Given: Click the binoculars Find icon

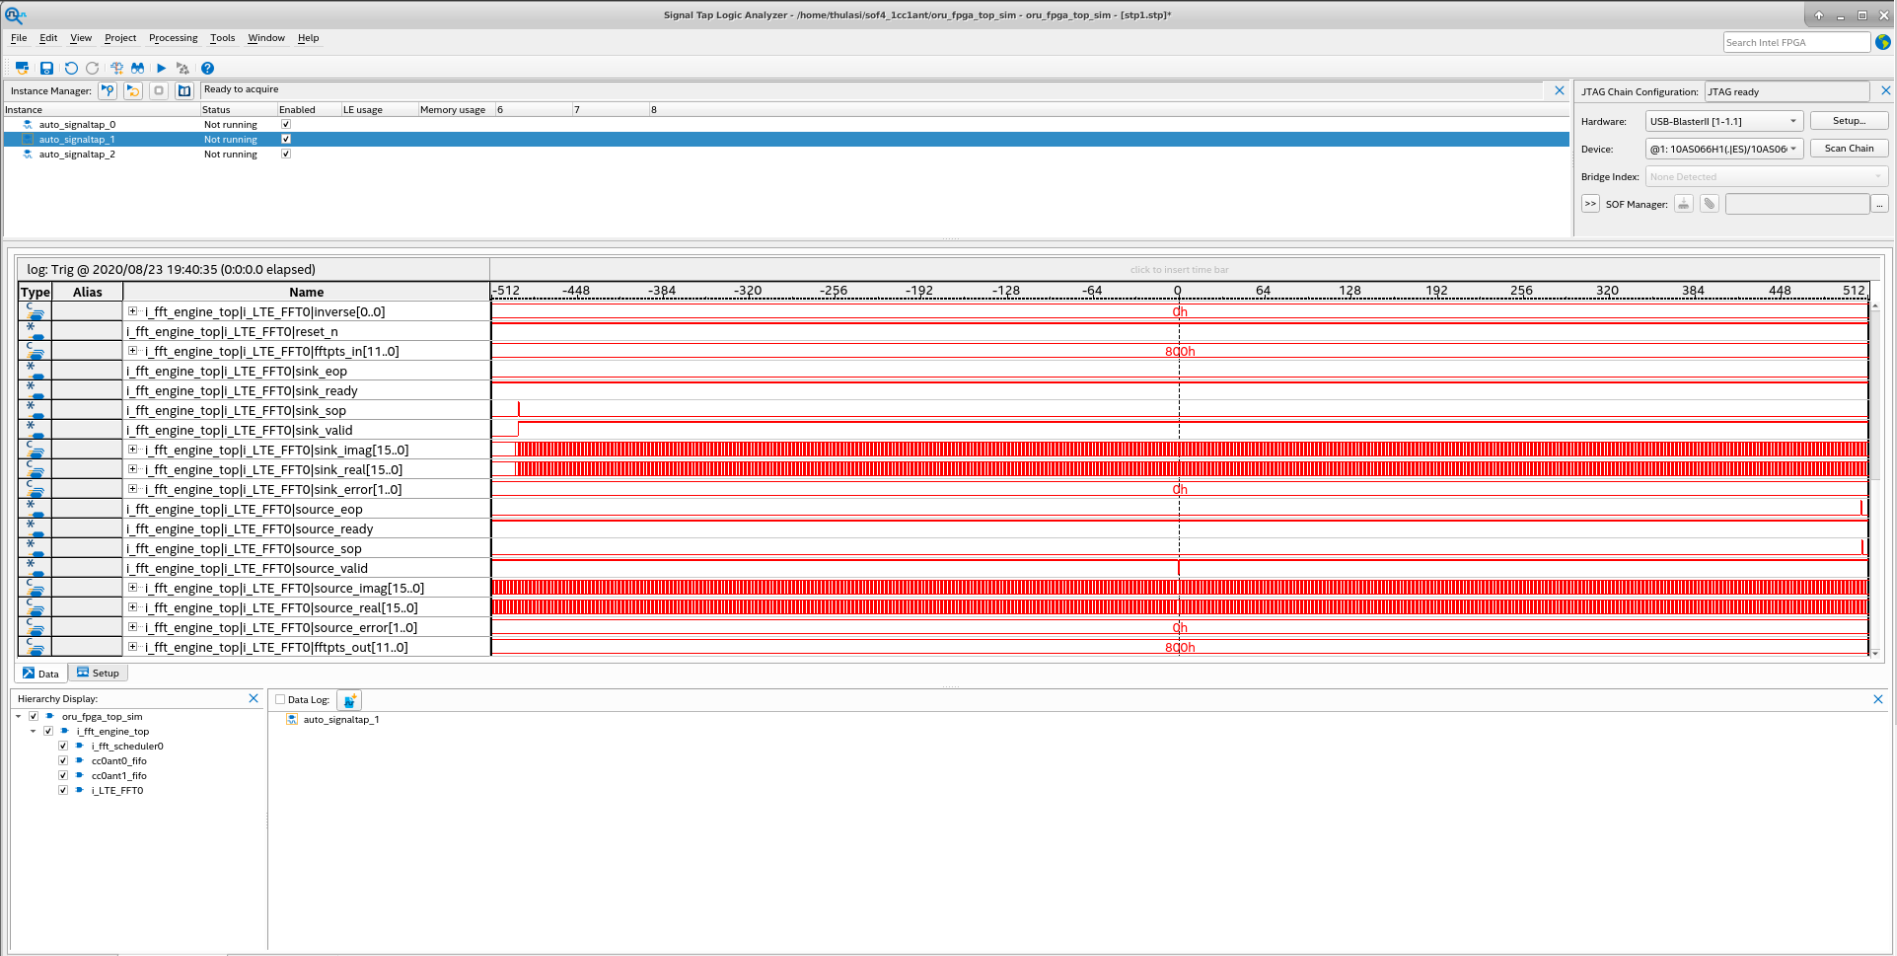Looking at the screenshot, I should click(x=137, y=68).
